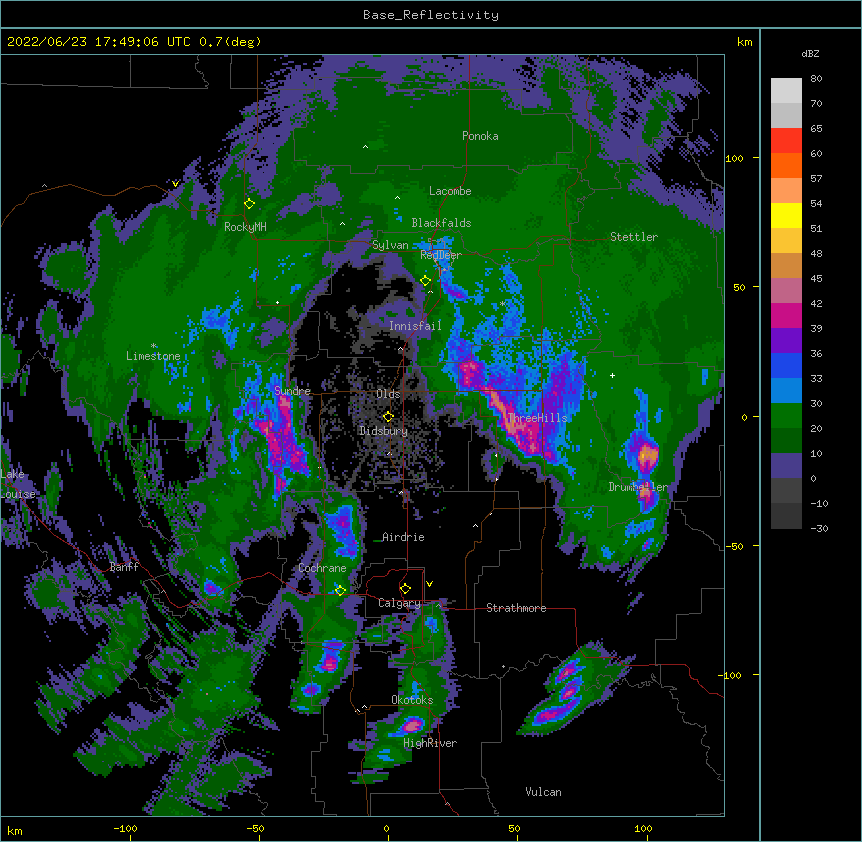Select the yellow diamond marker between Olds and Didsbury
The image size is (862, 842).
(388, 417)
